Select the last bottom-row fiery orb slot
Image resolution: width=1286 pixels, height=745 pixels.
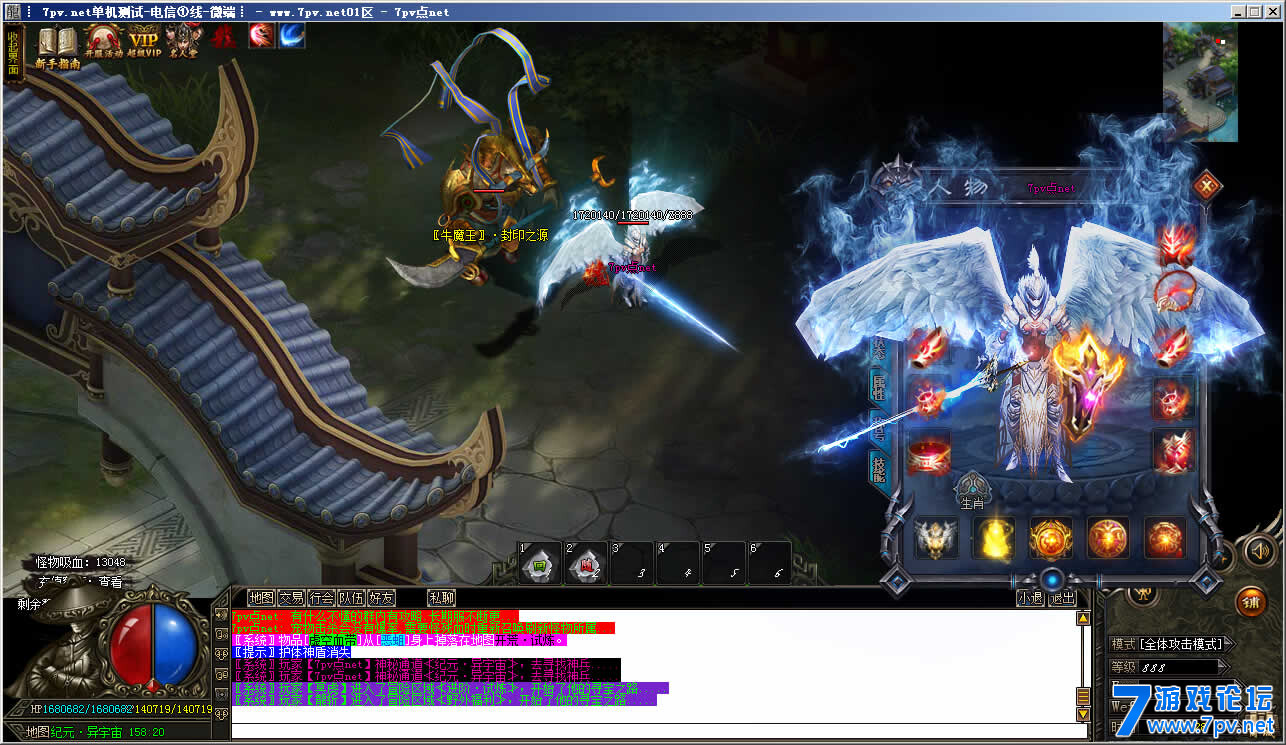(1165, 538)
